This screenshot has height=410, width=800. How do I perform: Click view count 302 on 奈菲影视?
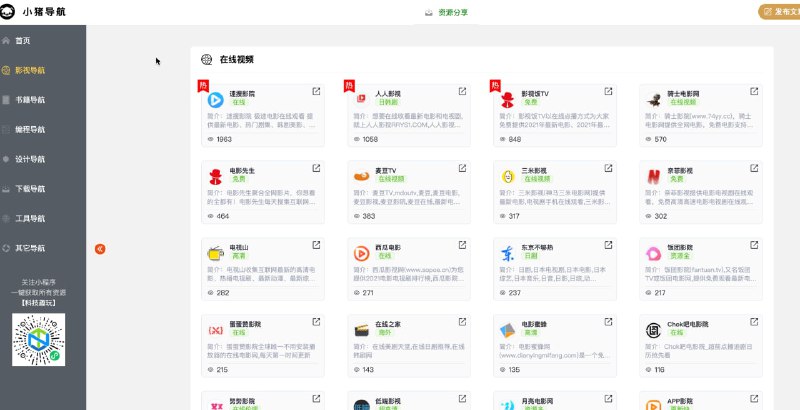pyautogui.click(x=660, y=216)
